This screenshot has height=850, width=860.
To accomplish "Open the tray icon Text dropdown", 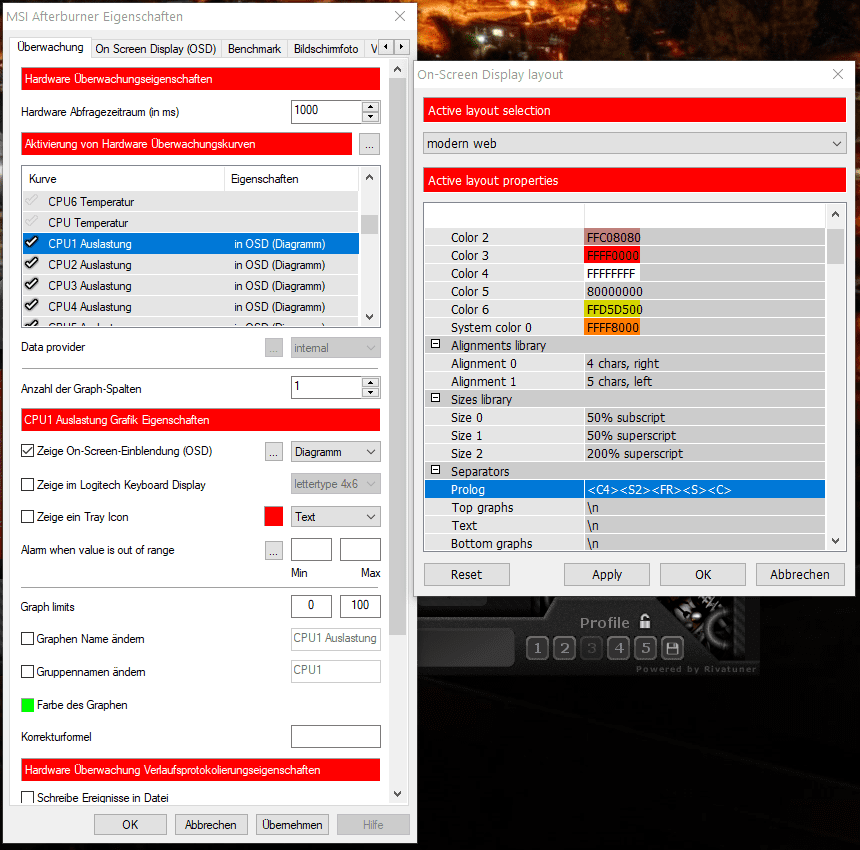I will coord(336,517).
